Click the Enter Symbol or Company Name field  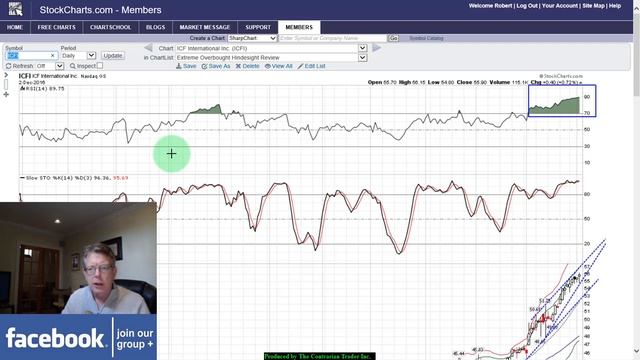click(x=332, y=38)
